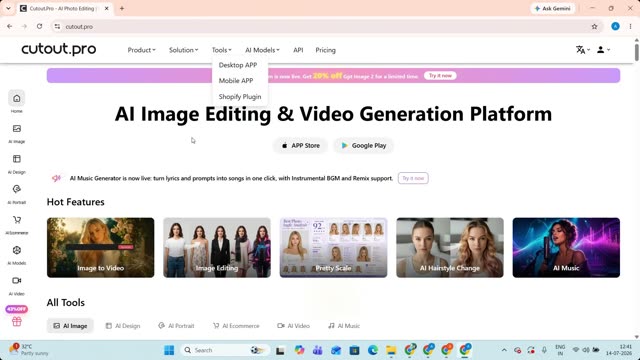640x360 pixels.
Task: Switch to the AI Portrait tools tab
Action: (x=176, y=326)
